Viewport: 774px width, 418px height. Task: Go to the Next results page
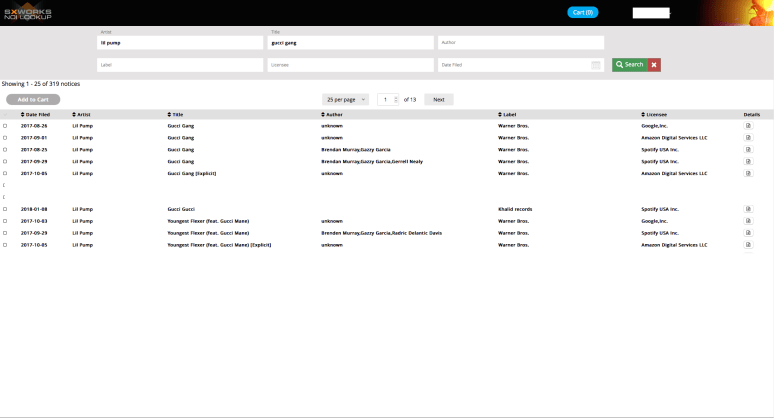coord(439,99)
